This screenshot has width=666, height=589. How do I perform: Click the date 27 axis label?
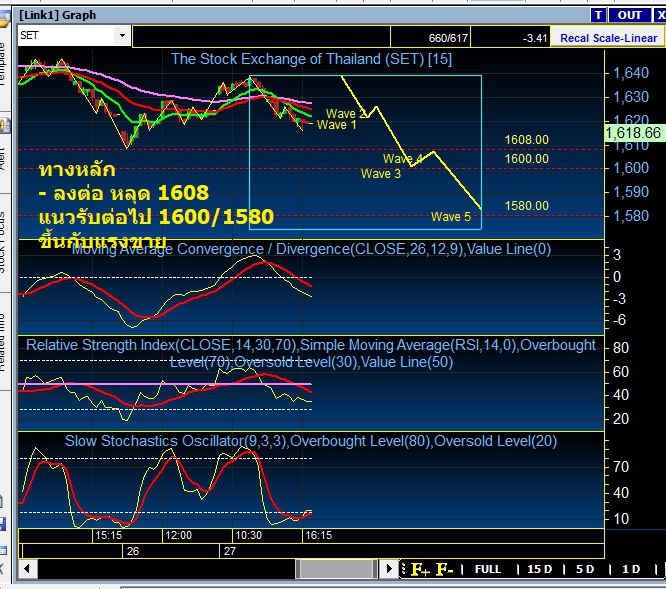point(229,551)
